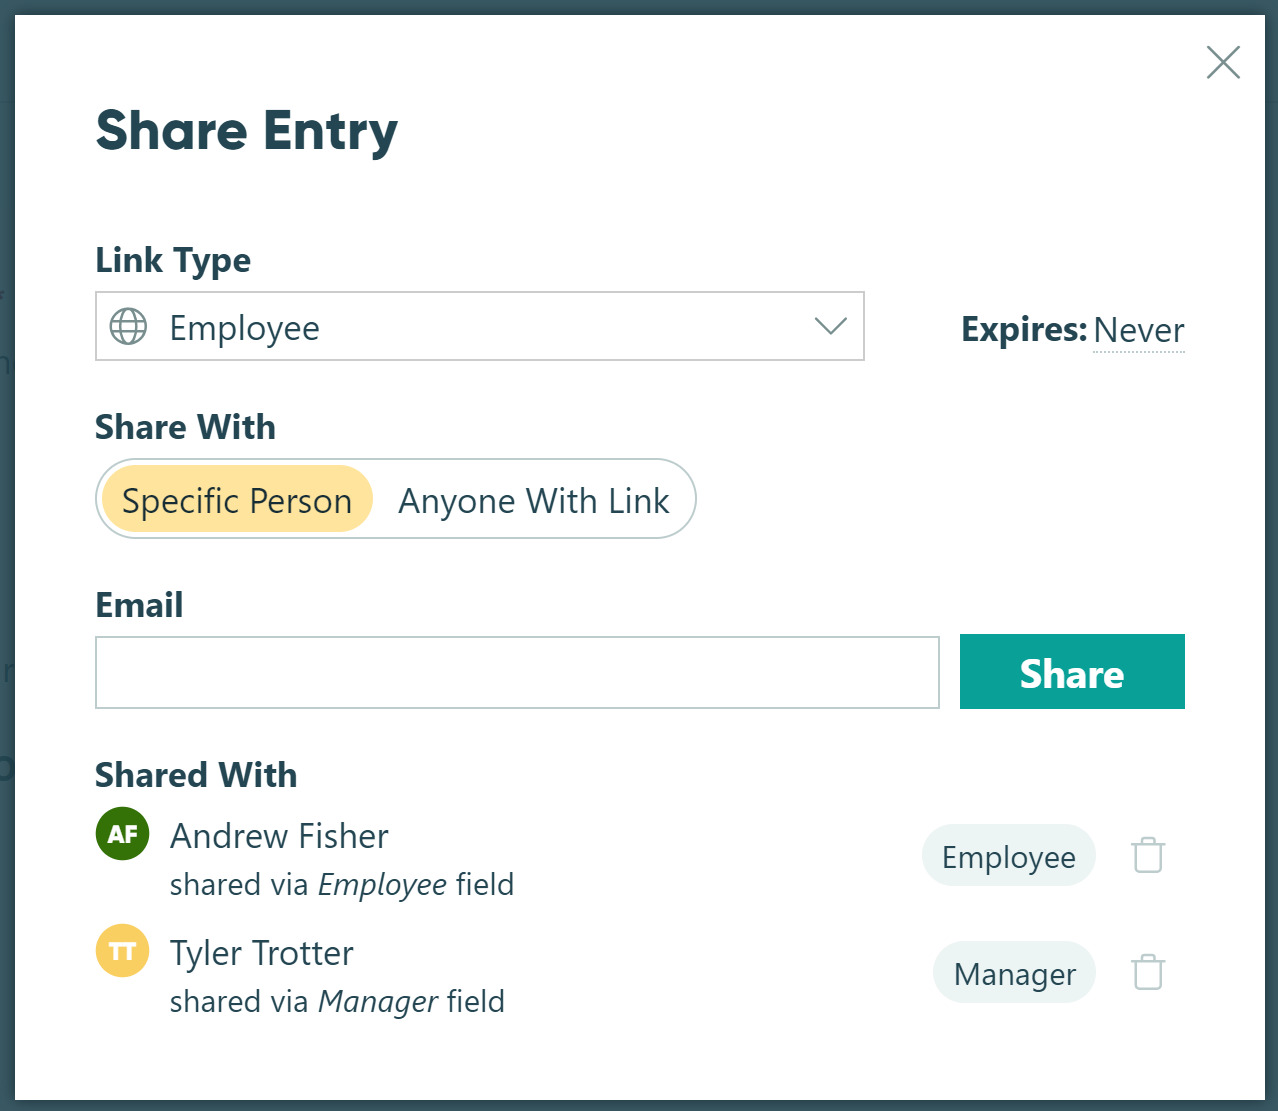Click Andrew Fisher's AF avatar

pos(122,833)
